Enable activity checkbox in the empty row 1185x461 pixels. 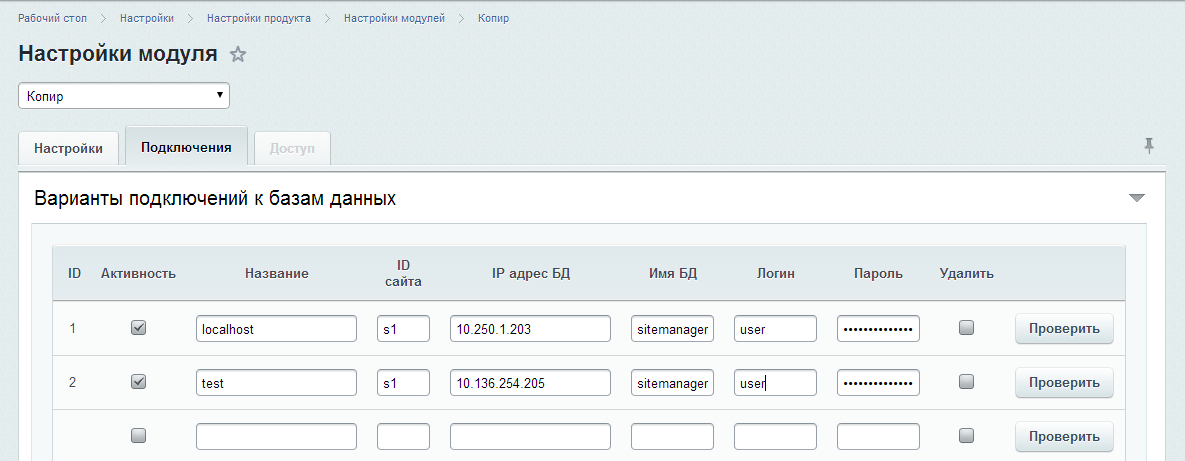[x=139, y=436]
